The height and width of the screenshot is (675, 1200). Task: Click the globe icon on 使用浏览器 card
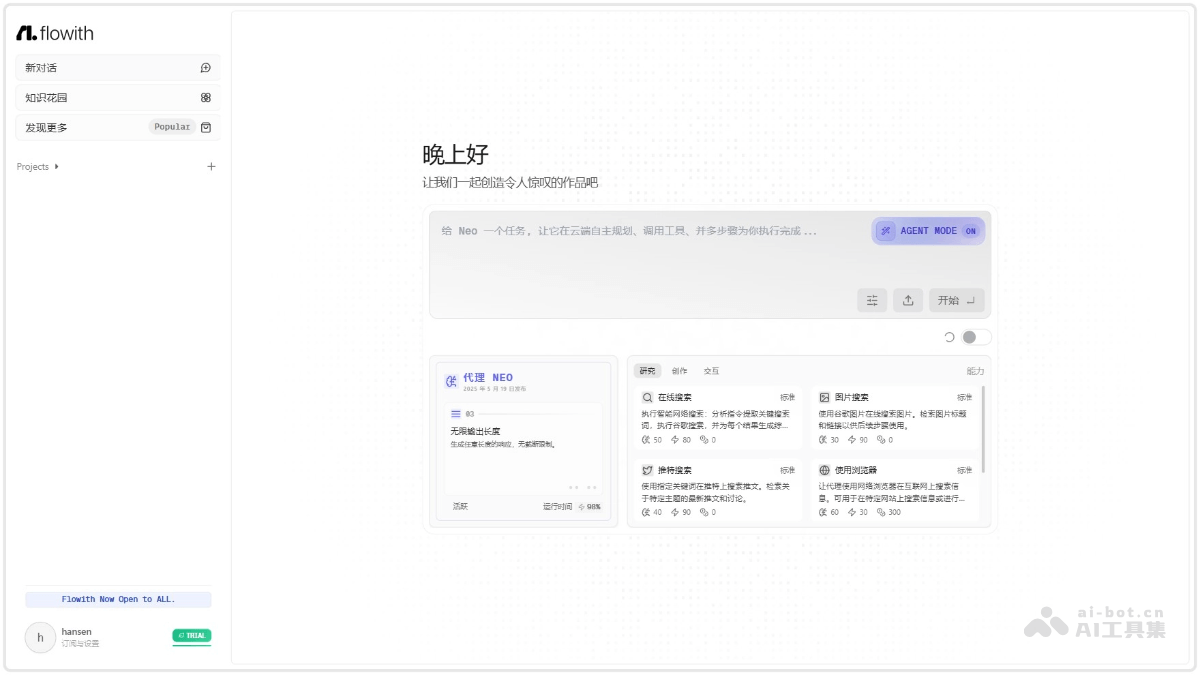click(x=826, y=469)
